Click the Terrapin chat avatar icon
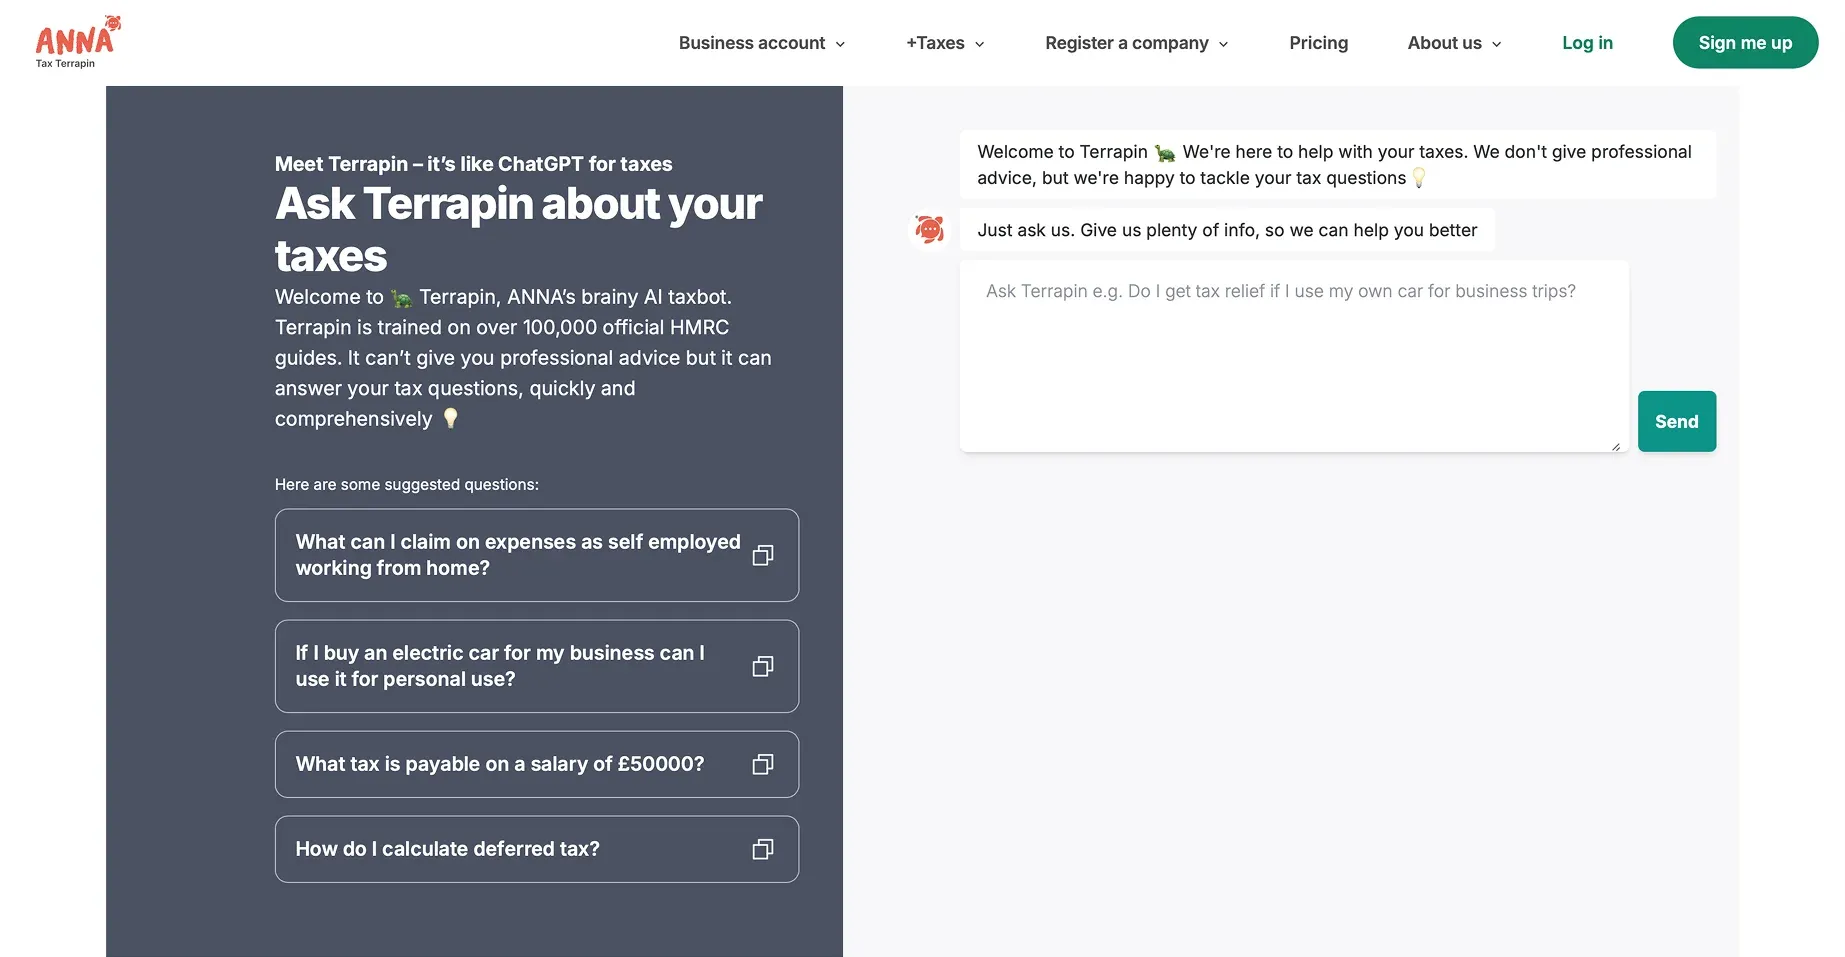 [930, 230]
